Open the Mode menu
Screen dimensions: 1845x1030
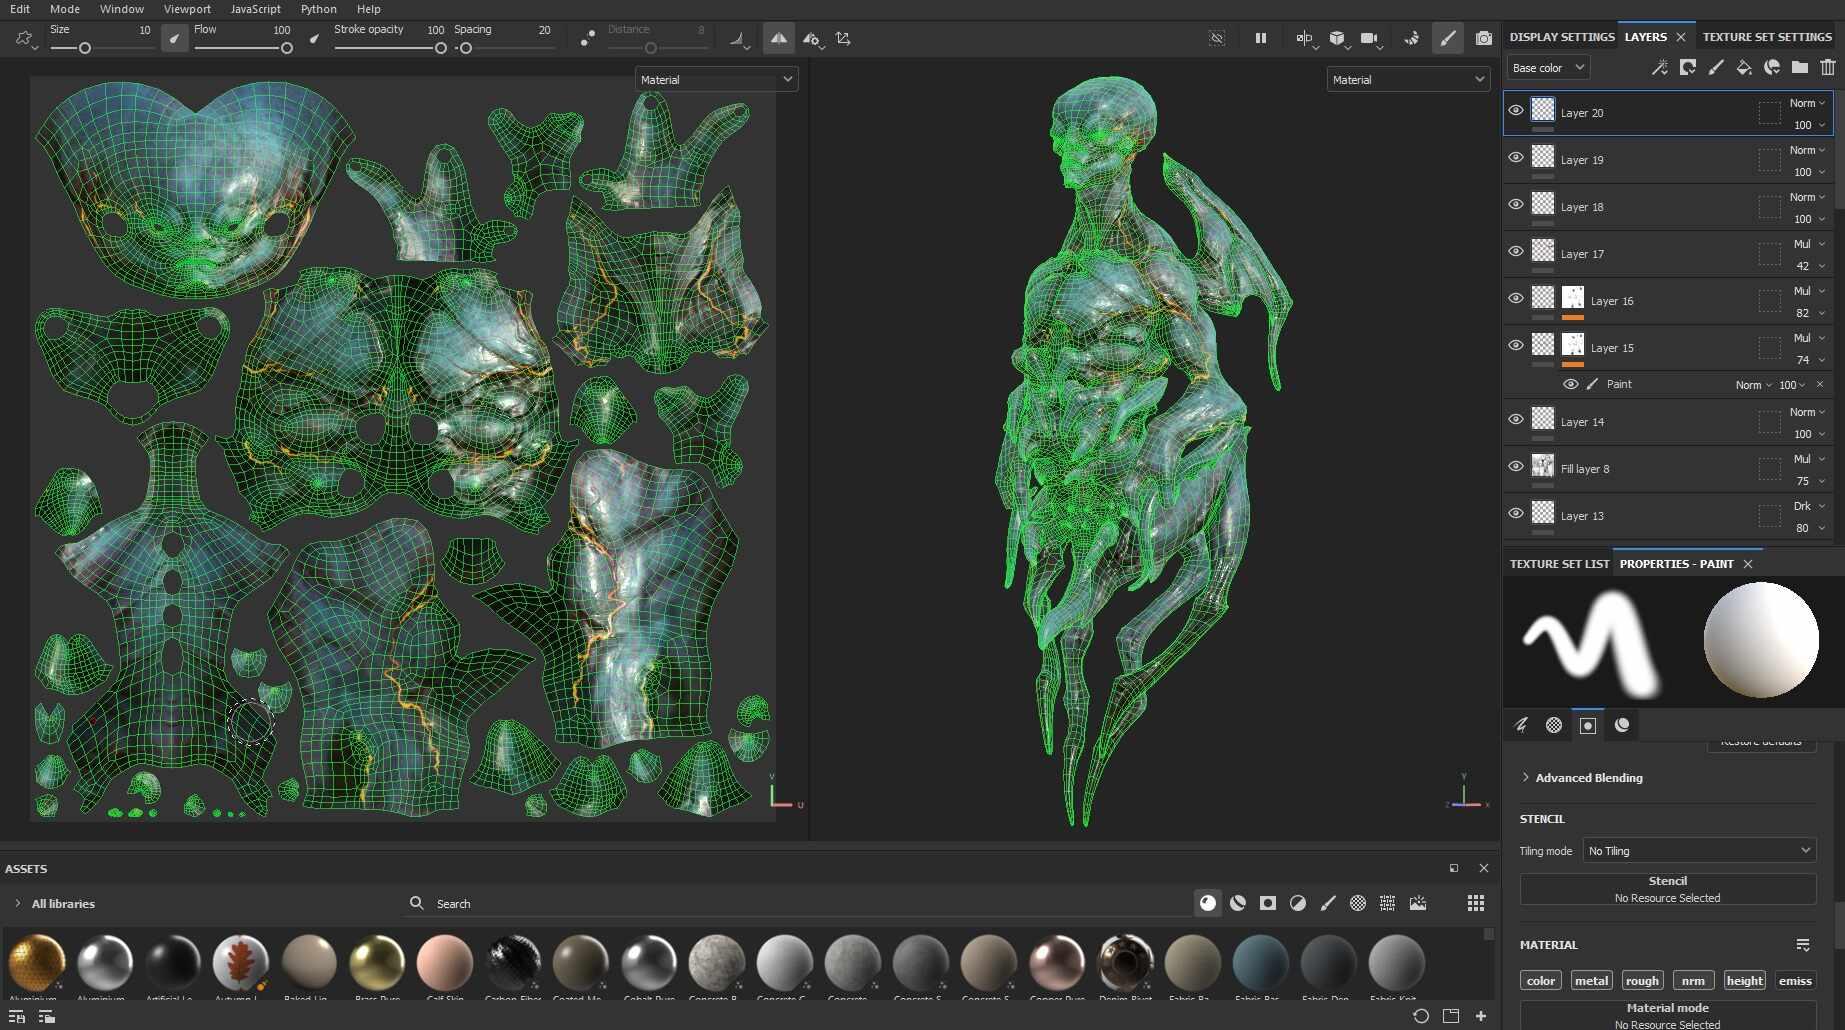click(65, 9)
